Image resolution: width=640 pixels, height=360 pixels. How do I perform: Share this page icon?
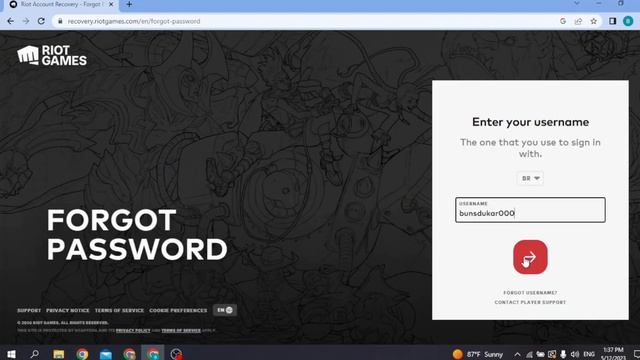tap(578, 21)
